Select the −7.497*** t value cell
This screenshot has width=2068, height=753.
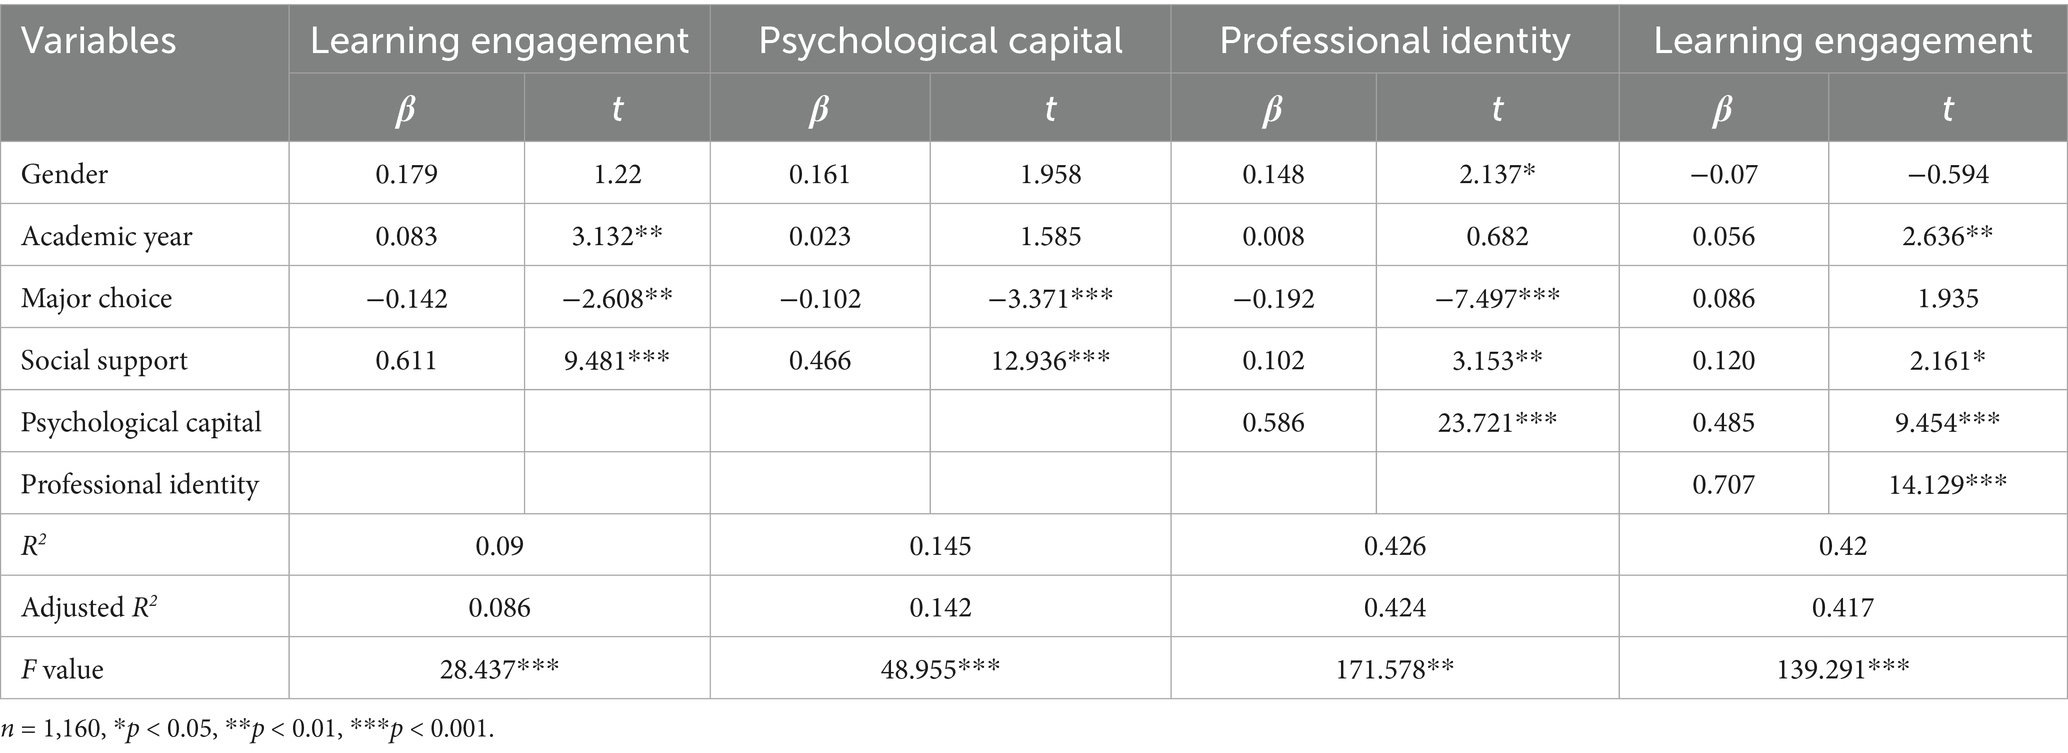1497,298
